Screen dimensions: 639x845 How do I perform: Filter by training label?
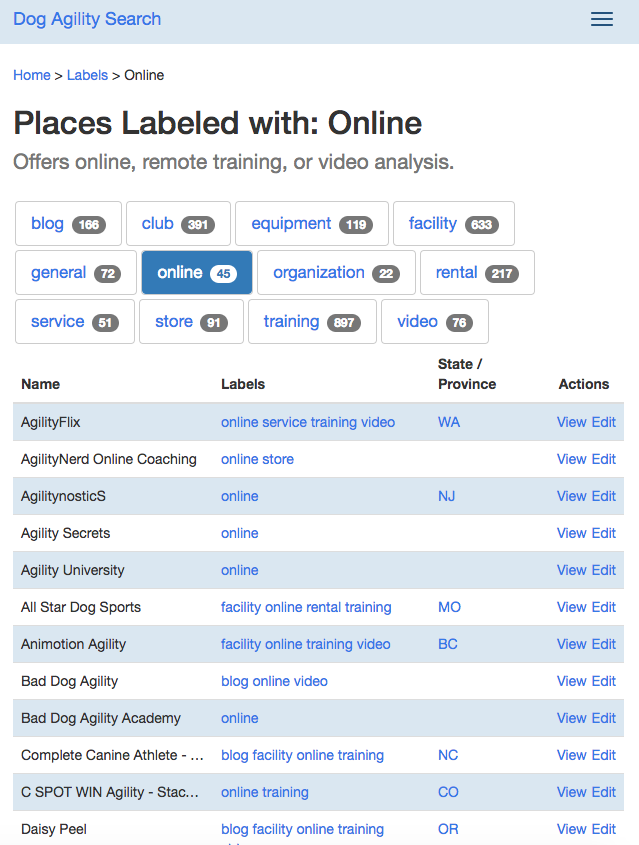click(x=312, y=322)
